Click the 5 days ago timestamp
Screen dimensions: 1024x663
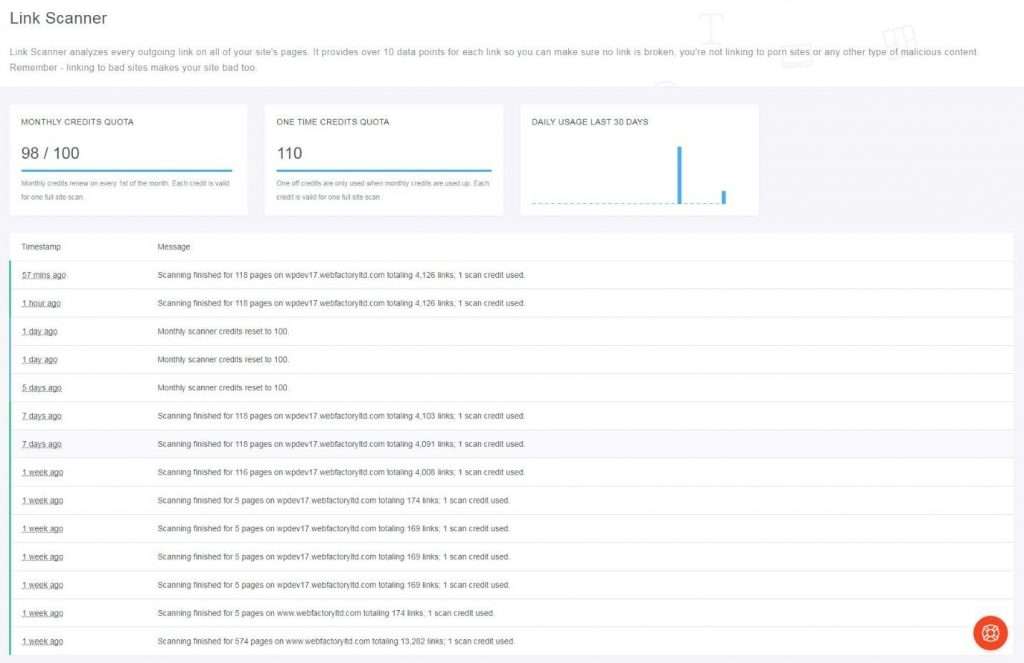pos(42,387)
